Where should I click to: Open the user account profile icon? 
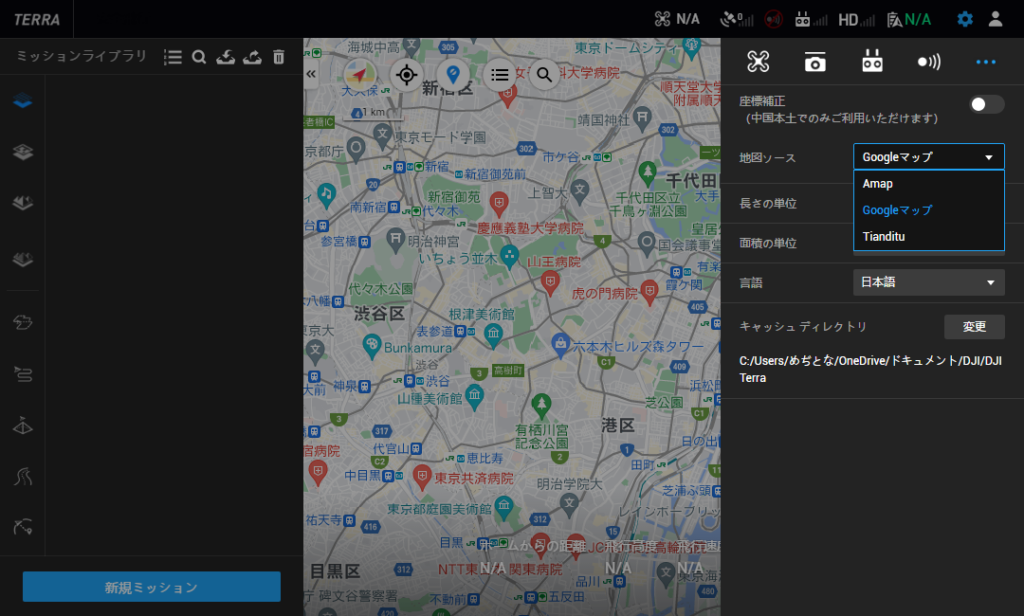pos(995,19)
